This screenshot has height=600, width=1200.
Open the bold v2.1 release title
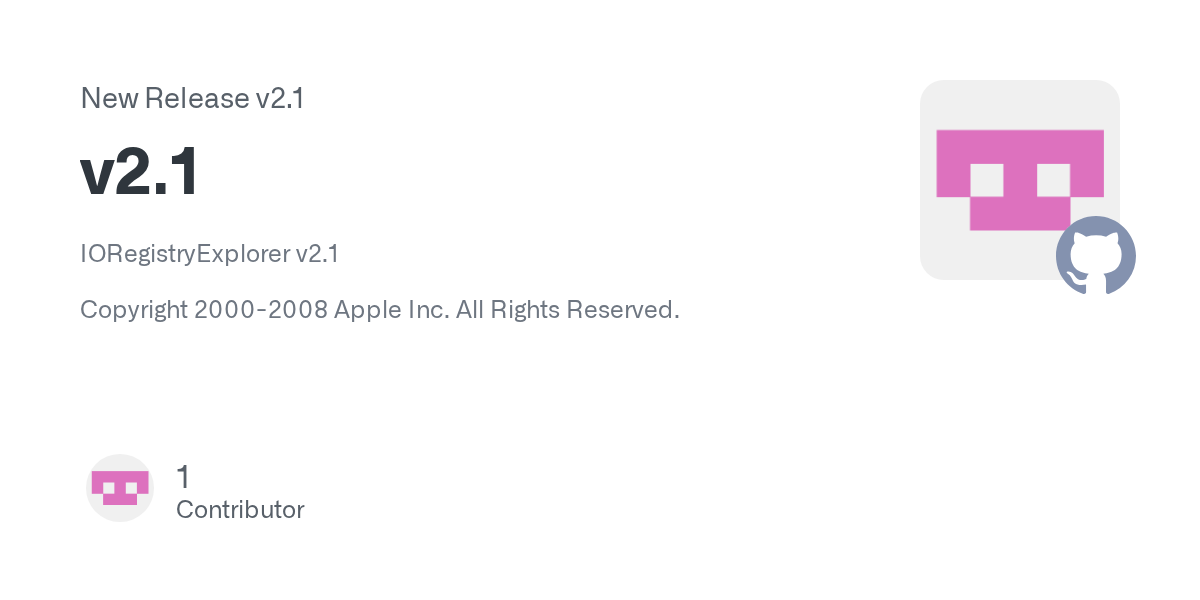[x=140, y=172]
